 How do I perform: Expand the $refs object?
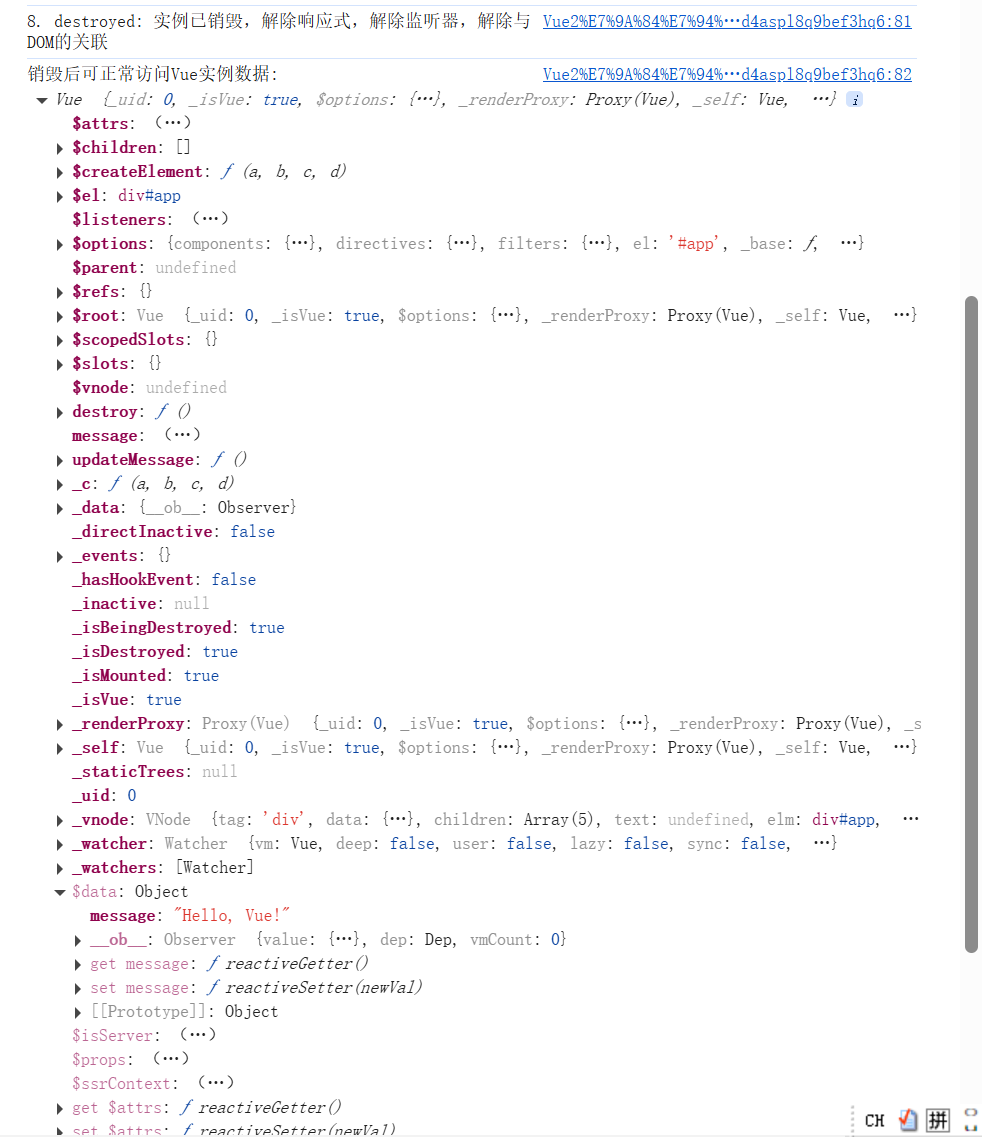pos(59,292)
